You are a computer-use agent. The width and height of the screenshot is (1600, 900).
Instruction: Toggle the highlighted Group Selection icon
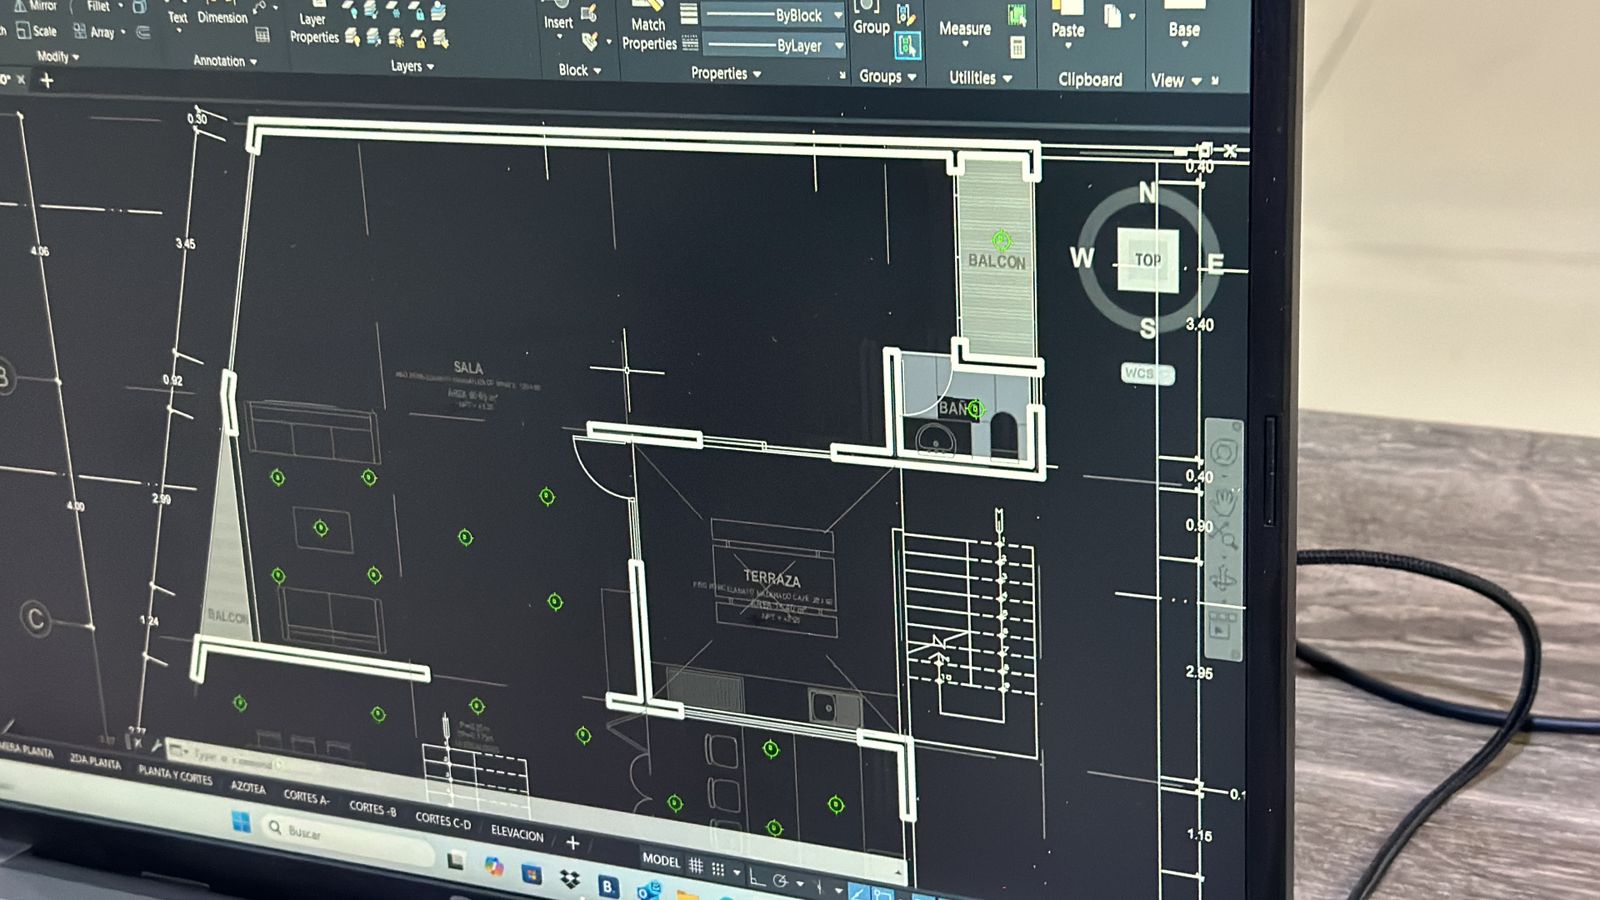[x=907, y=45]
